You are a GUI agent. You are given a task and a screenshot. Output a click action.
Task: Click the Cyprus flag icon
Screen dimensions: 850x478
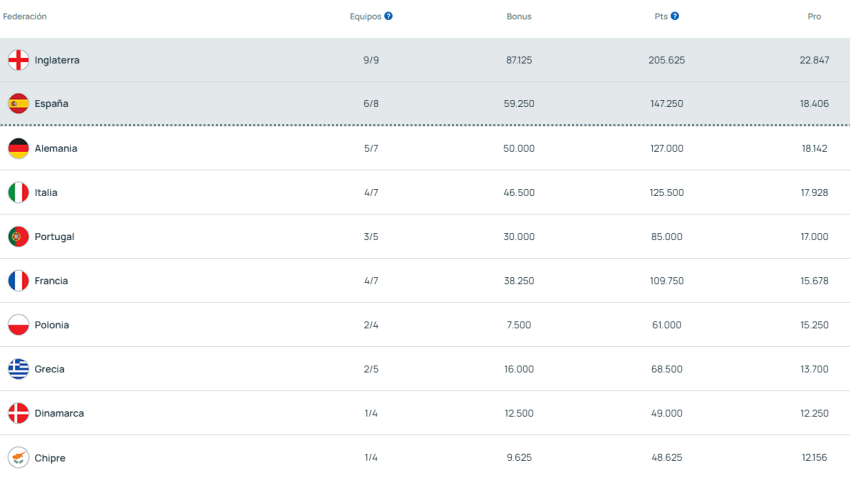pos(18,458)
